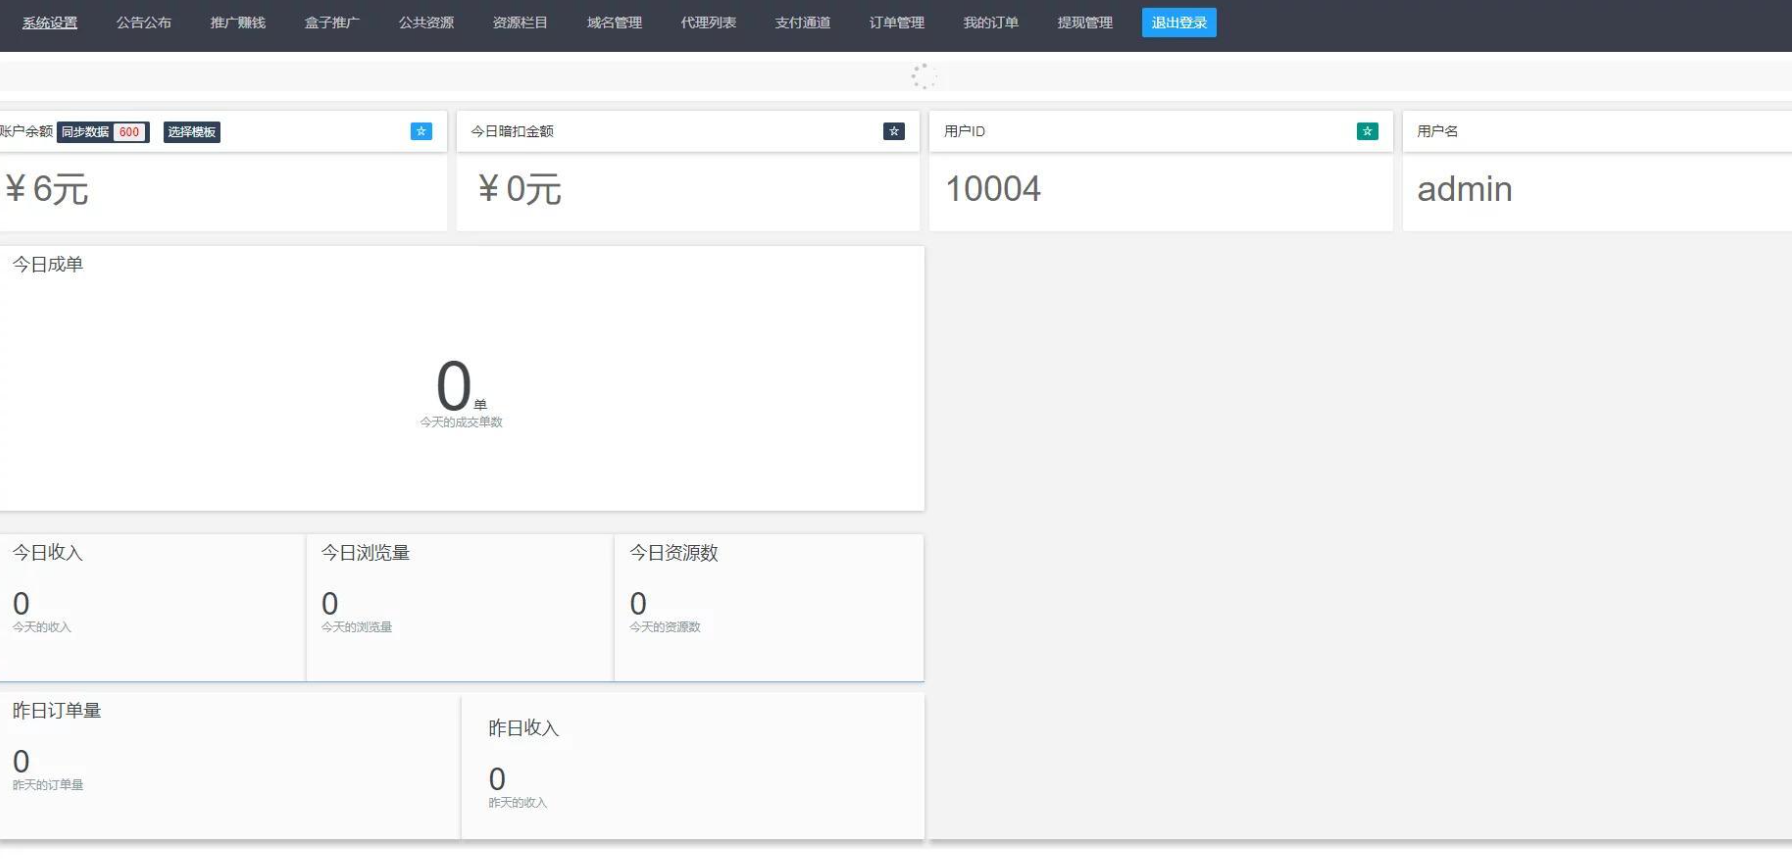Click blue star icon on 账户余额 card
Image resolution: width=1792 pixels, height=859 pixels.
(x=421, y=131)
